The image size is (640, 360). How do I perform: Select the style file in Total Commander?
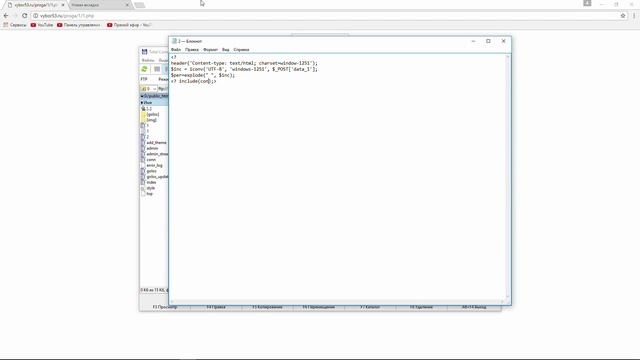(x=151, y=188)
